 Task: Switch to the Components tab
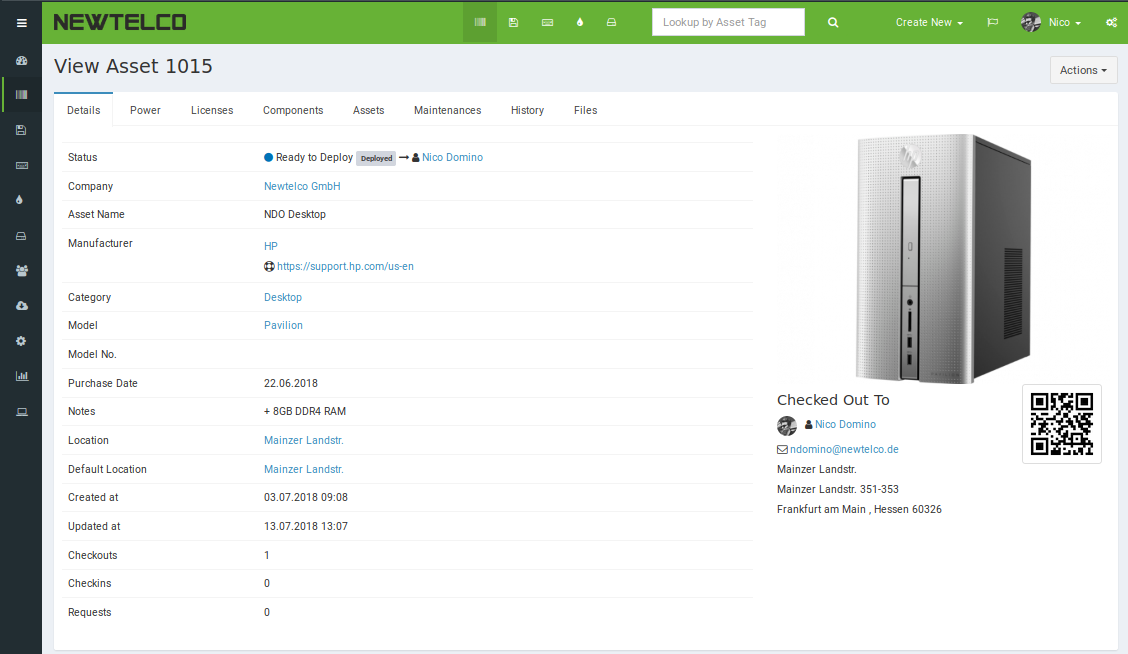293,110
